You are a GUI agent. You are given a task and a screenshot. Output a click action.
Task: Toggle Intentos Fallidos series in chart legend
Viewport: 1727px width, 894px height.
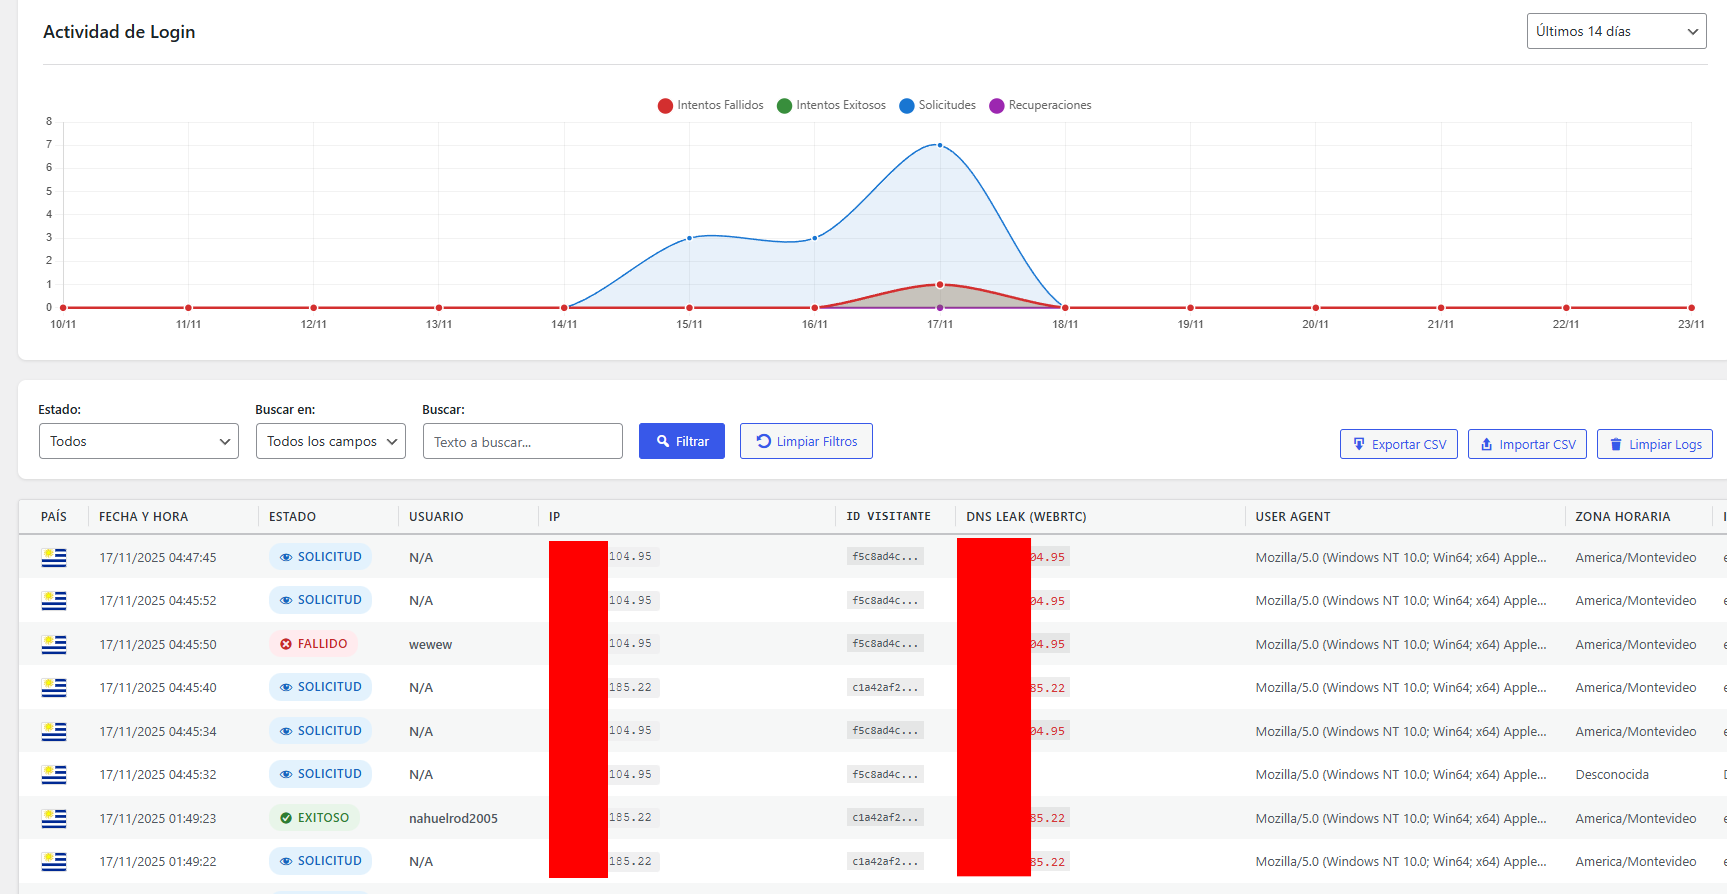710,105
